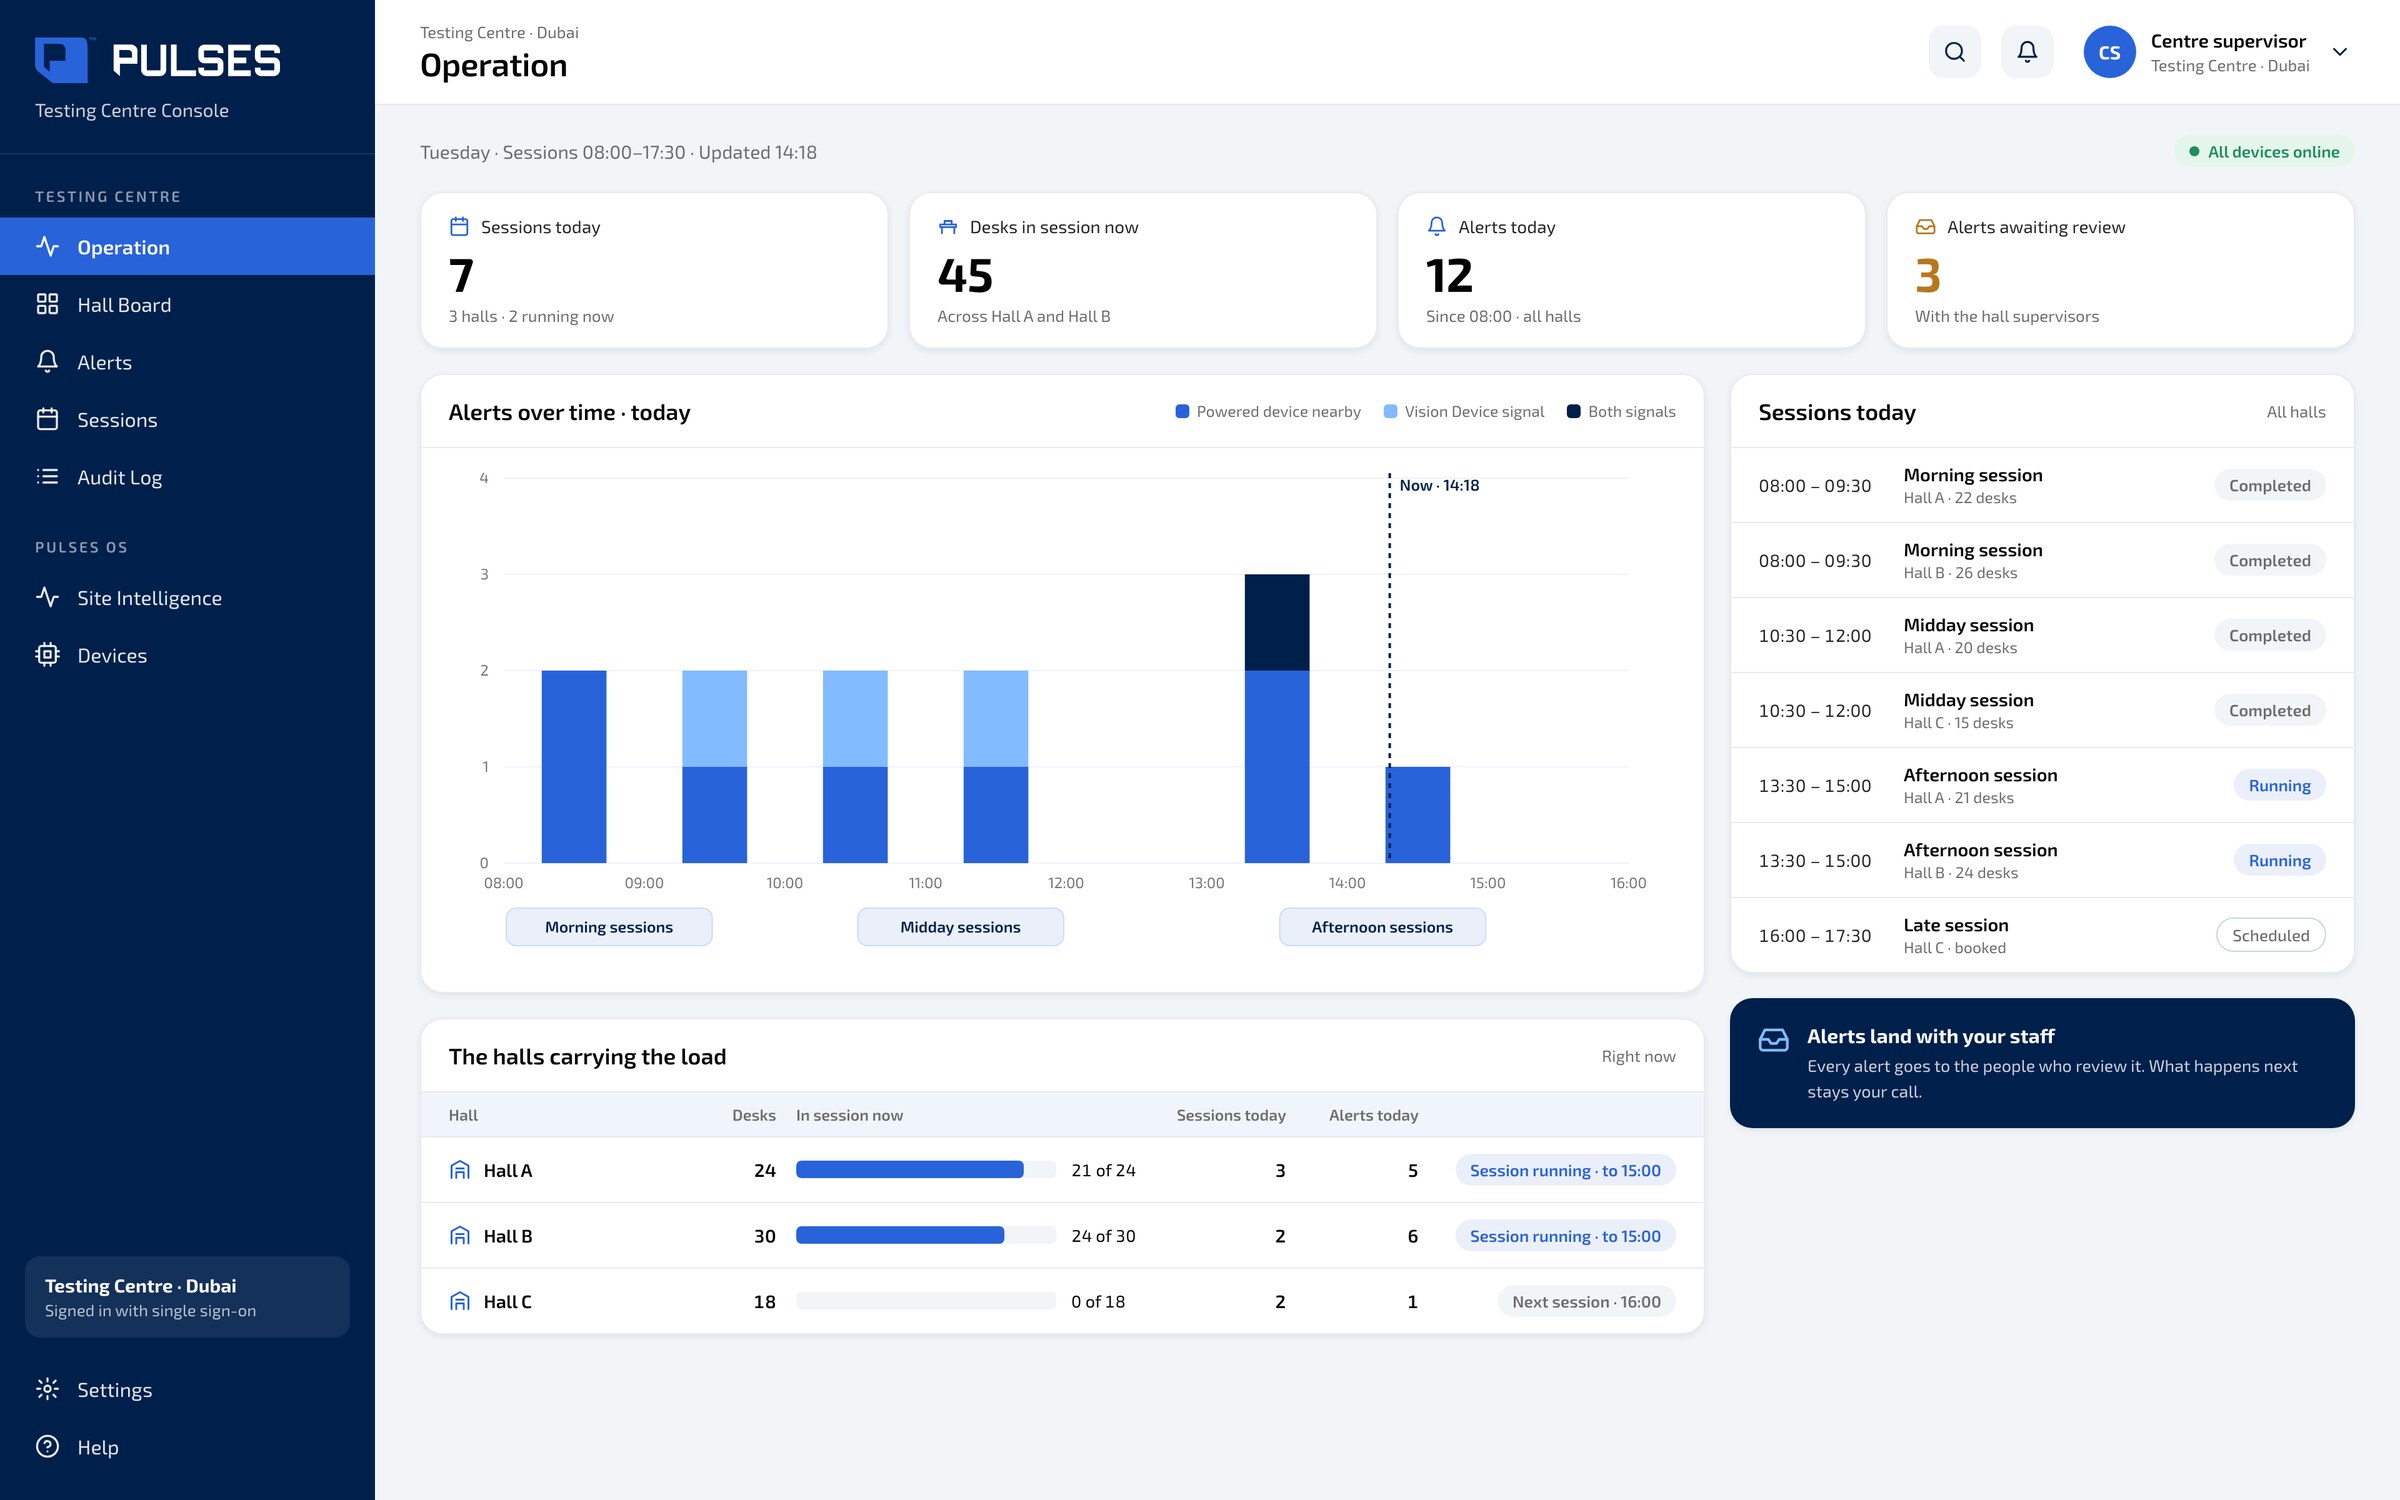This screenshot has width=2400, height=1500.
Task: Open Settings at sidebar bottom
Action: coord(188,1390)
